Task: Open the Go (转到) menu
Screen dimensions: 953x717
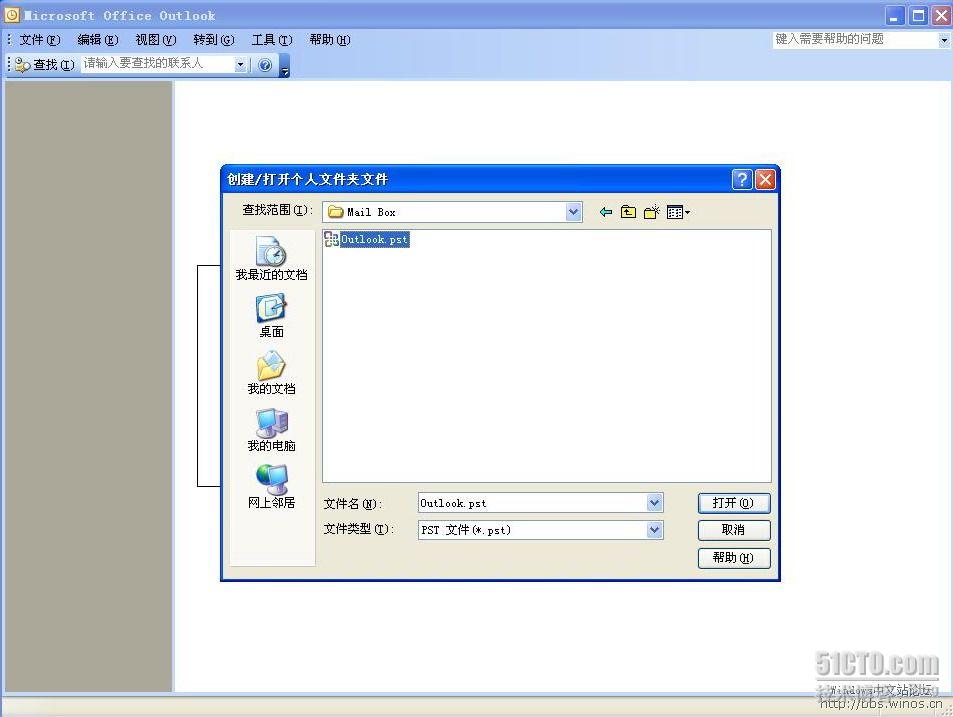Action: coord(213,40)
